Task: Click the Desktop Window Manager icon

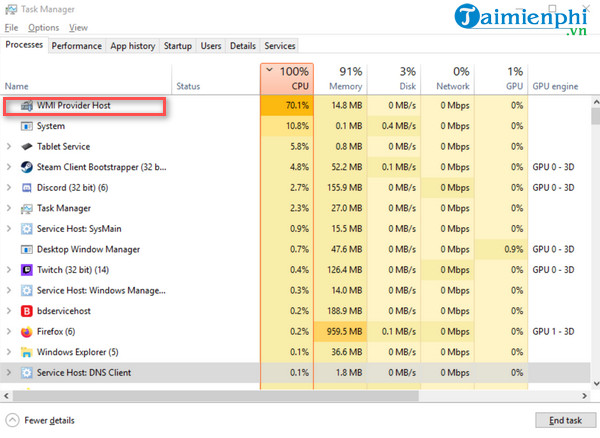Action: pyautogui.click(x=26, y=249)
